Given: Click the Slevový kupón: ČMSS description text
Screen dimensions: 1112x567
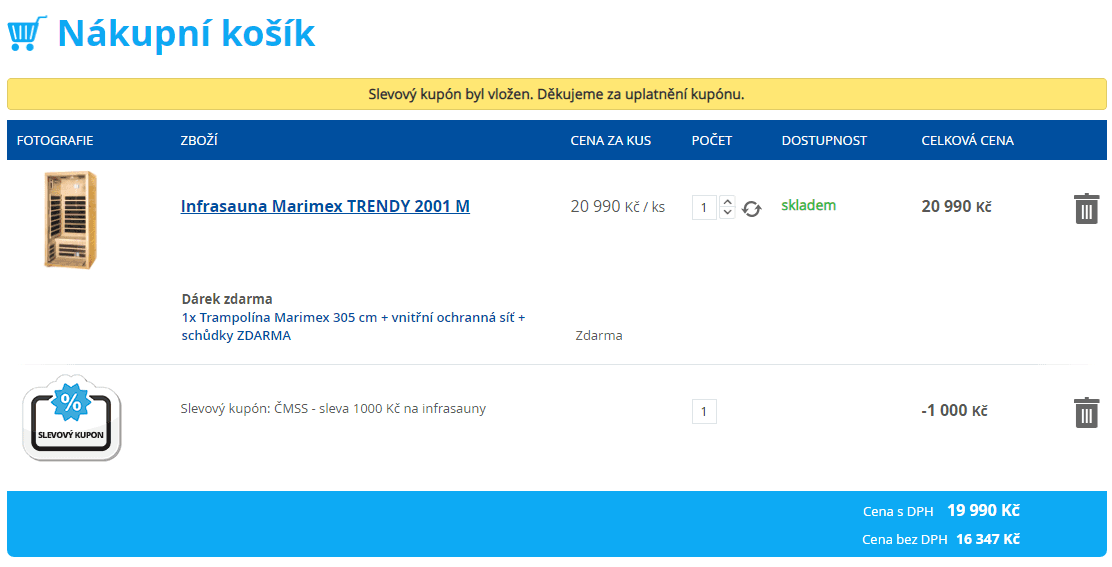Looking at the screenshot, I should tap(333, 409).
